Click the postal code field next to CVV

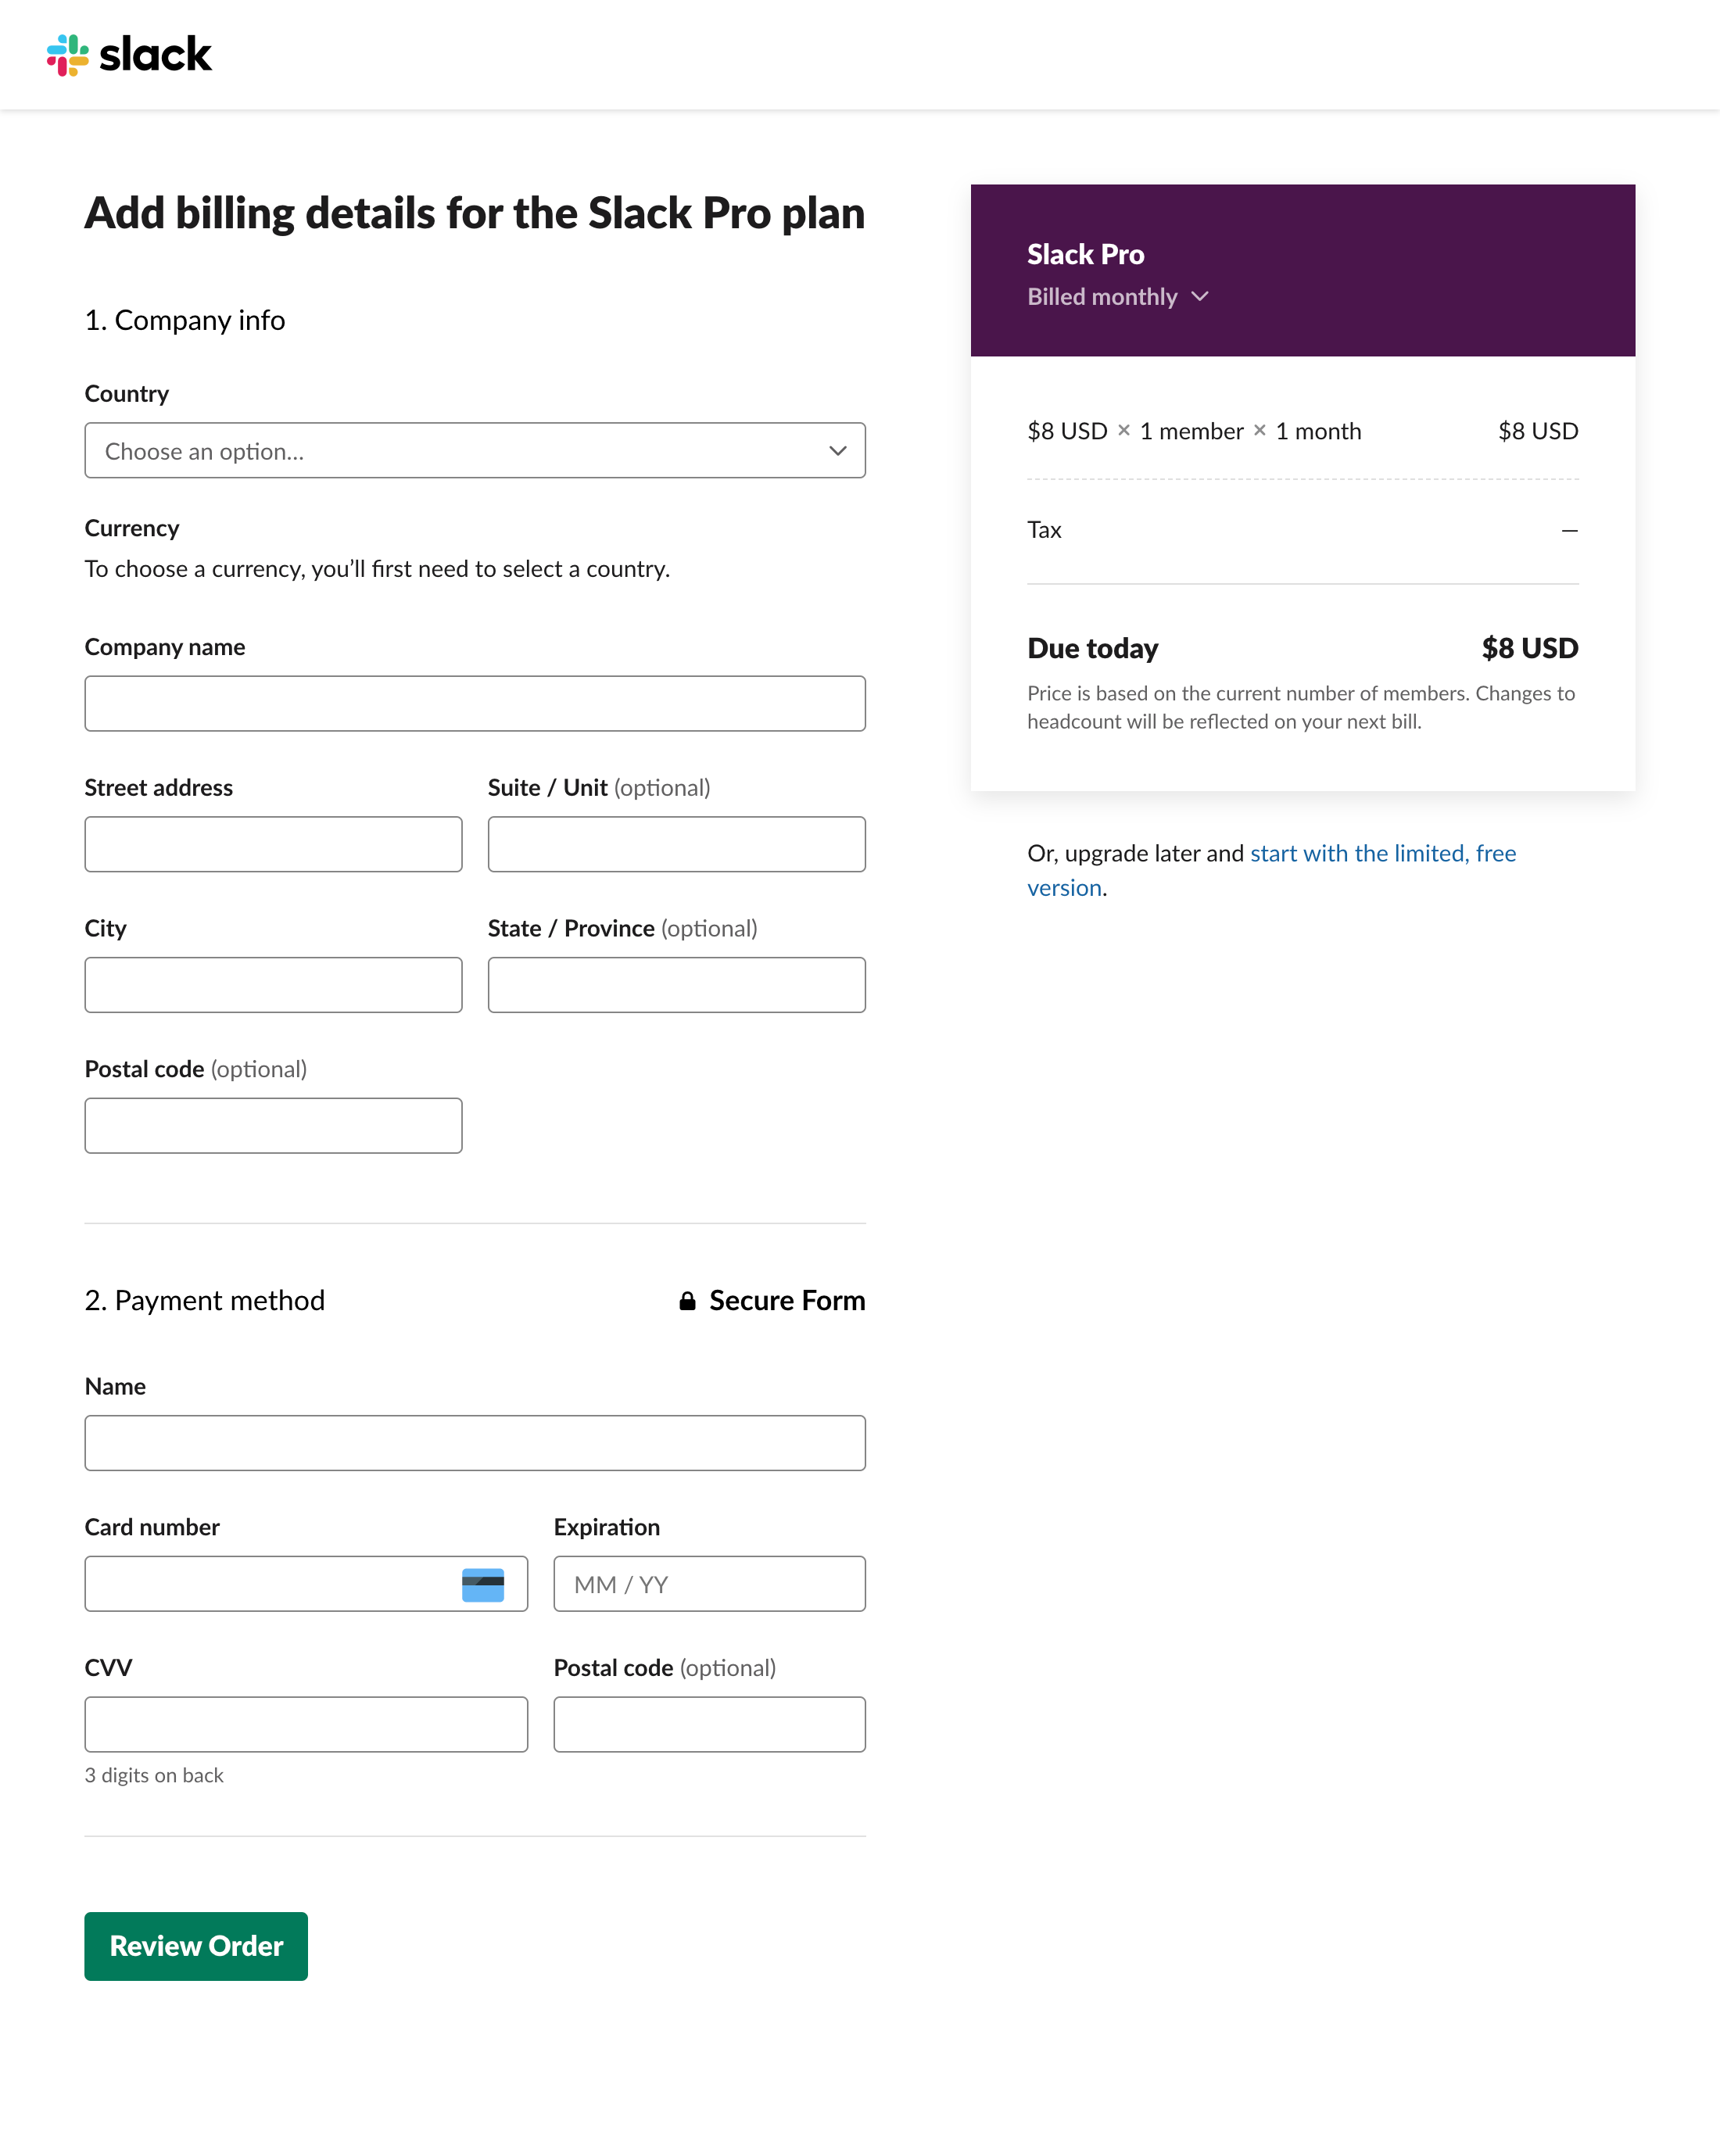709,1724
